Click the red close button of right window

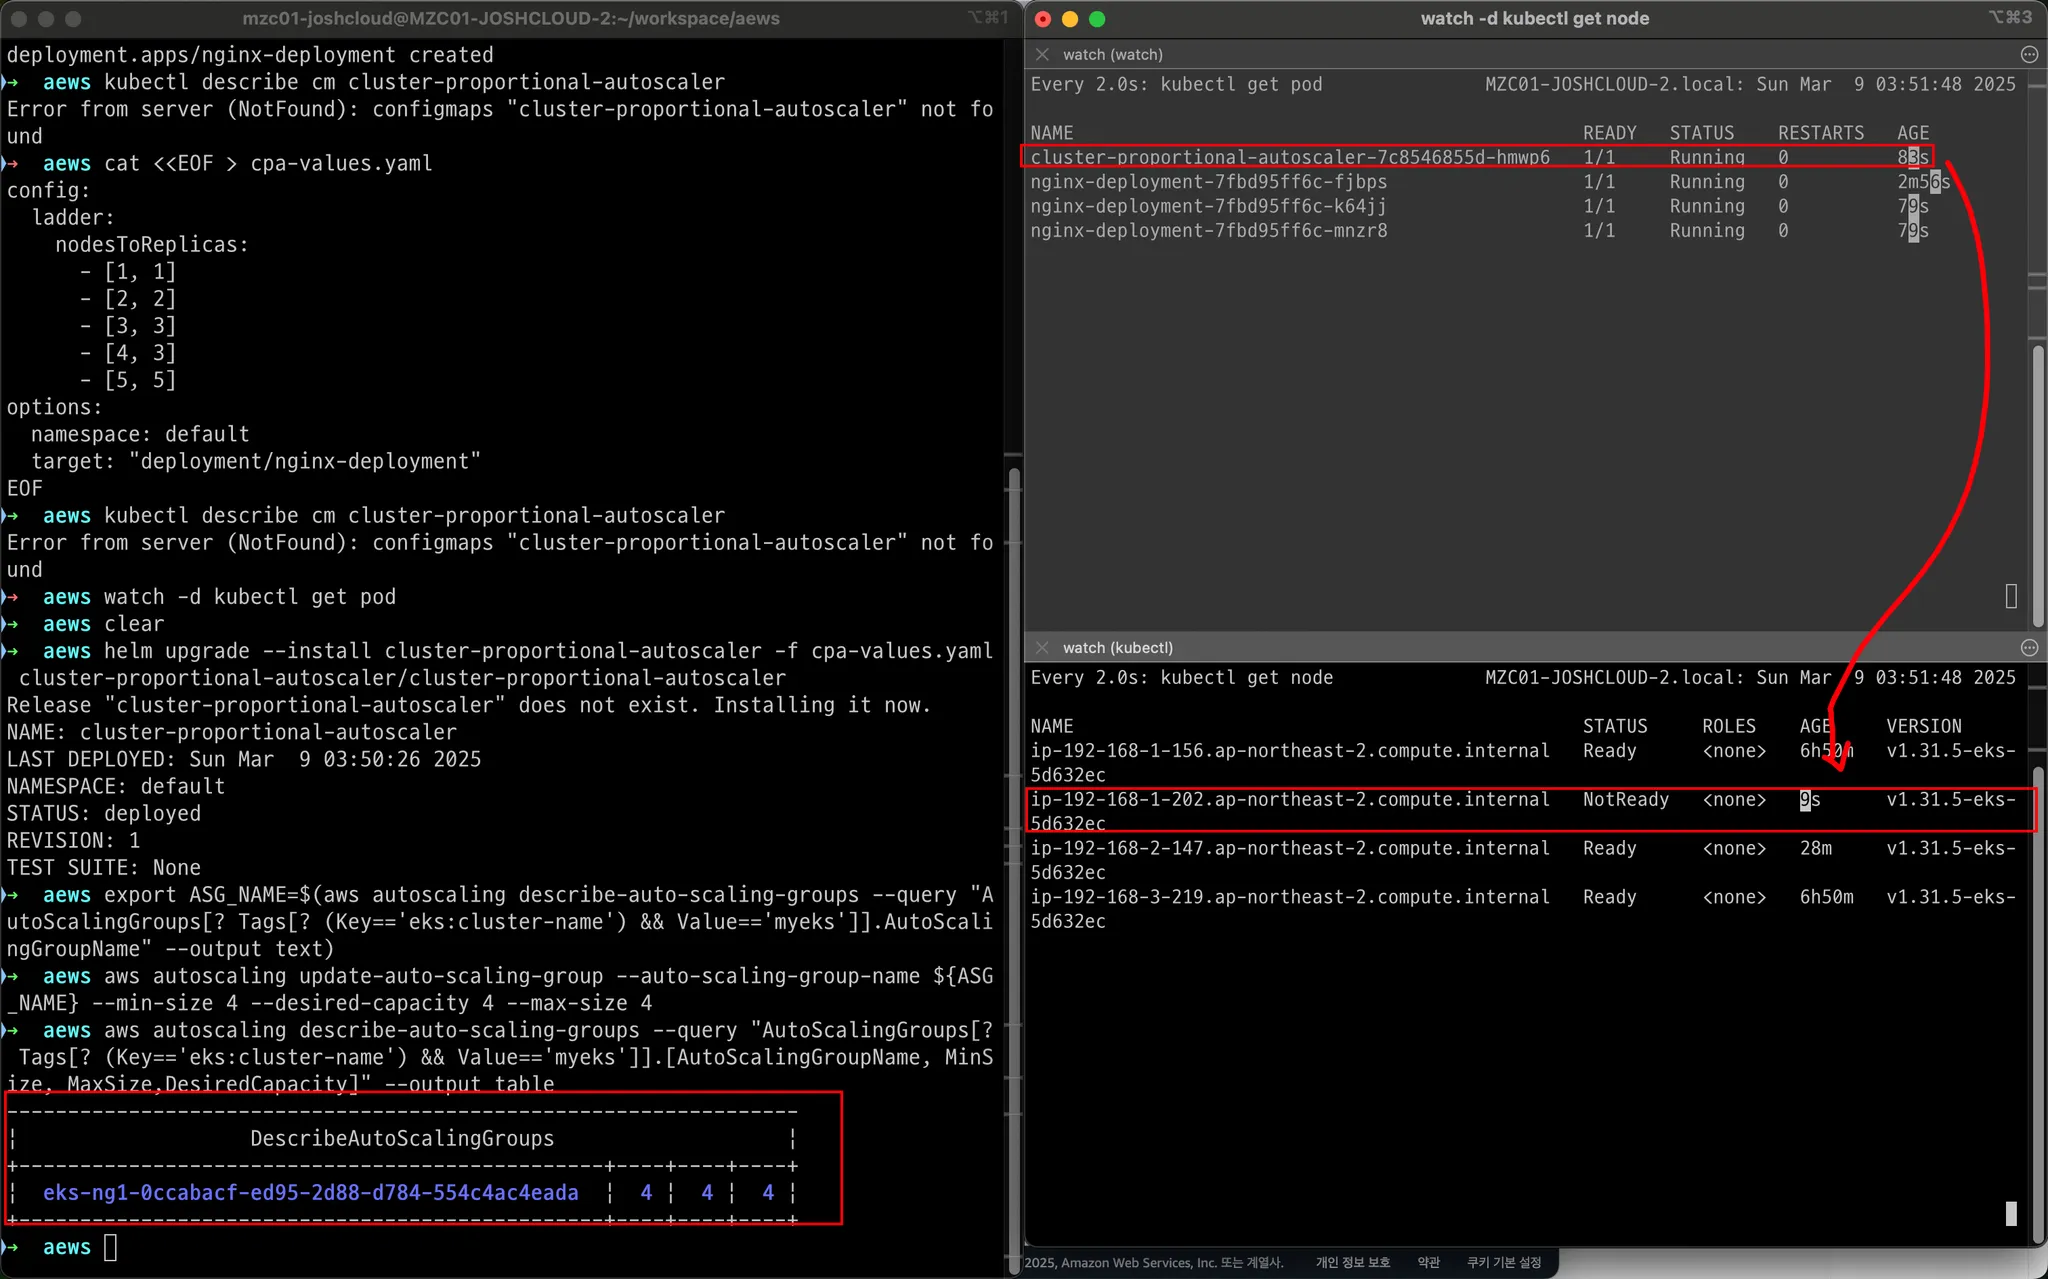click(1043, 19)
